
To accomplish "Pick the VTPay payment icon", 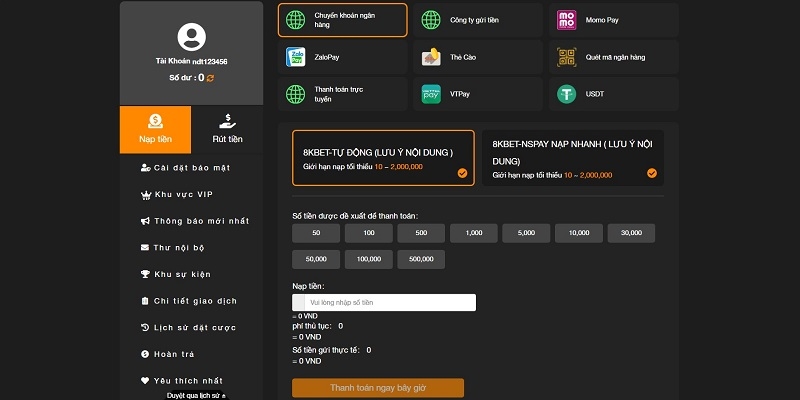I will [431, 95].
